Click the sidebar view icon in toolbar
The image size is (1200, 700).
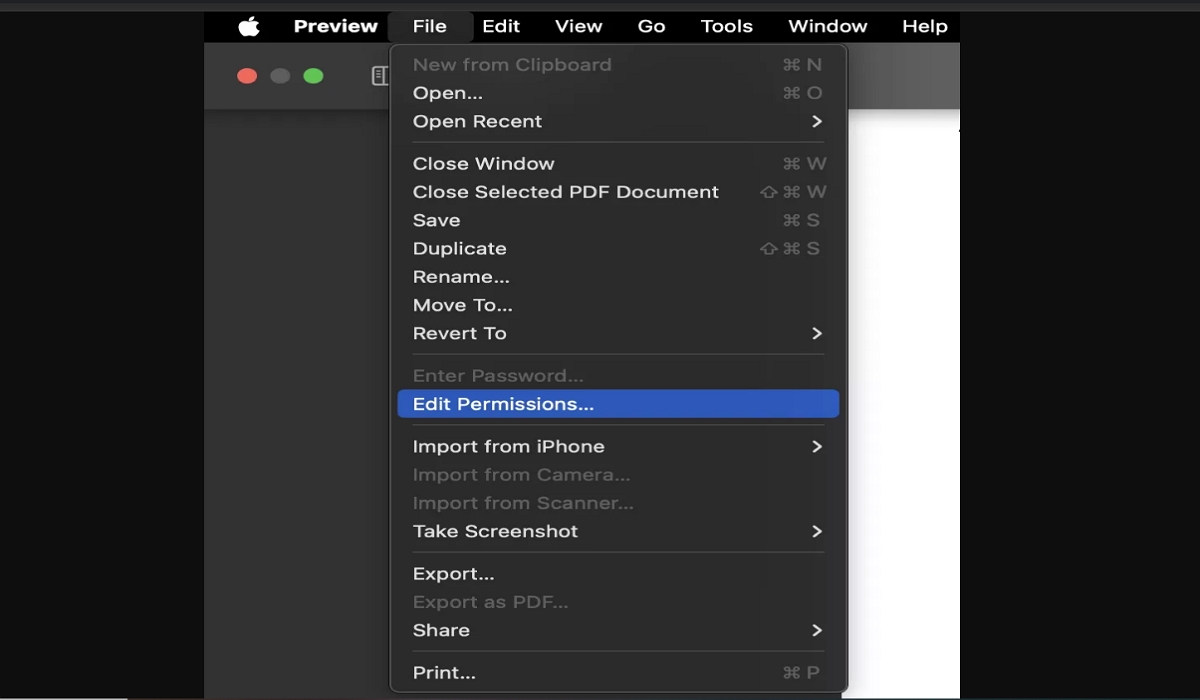click(x=380, y=76)
